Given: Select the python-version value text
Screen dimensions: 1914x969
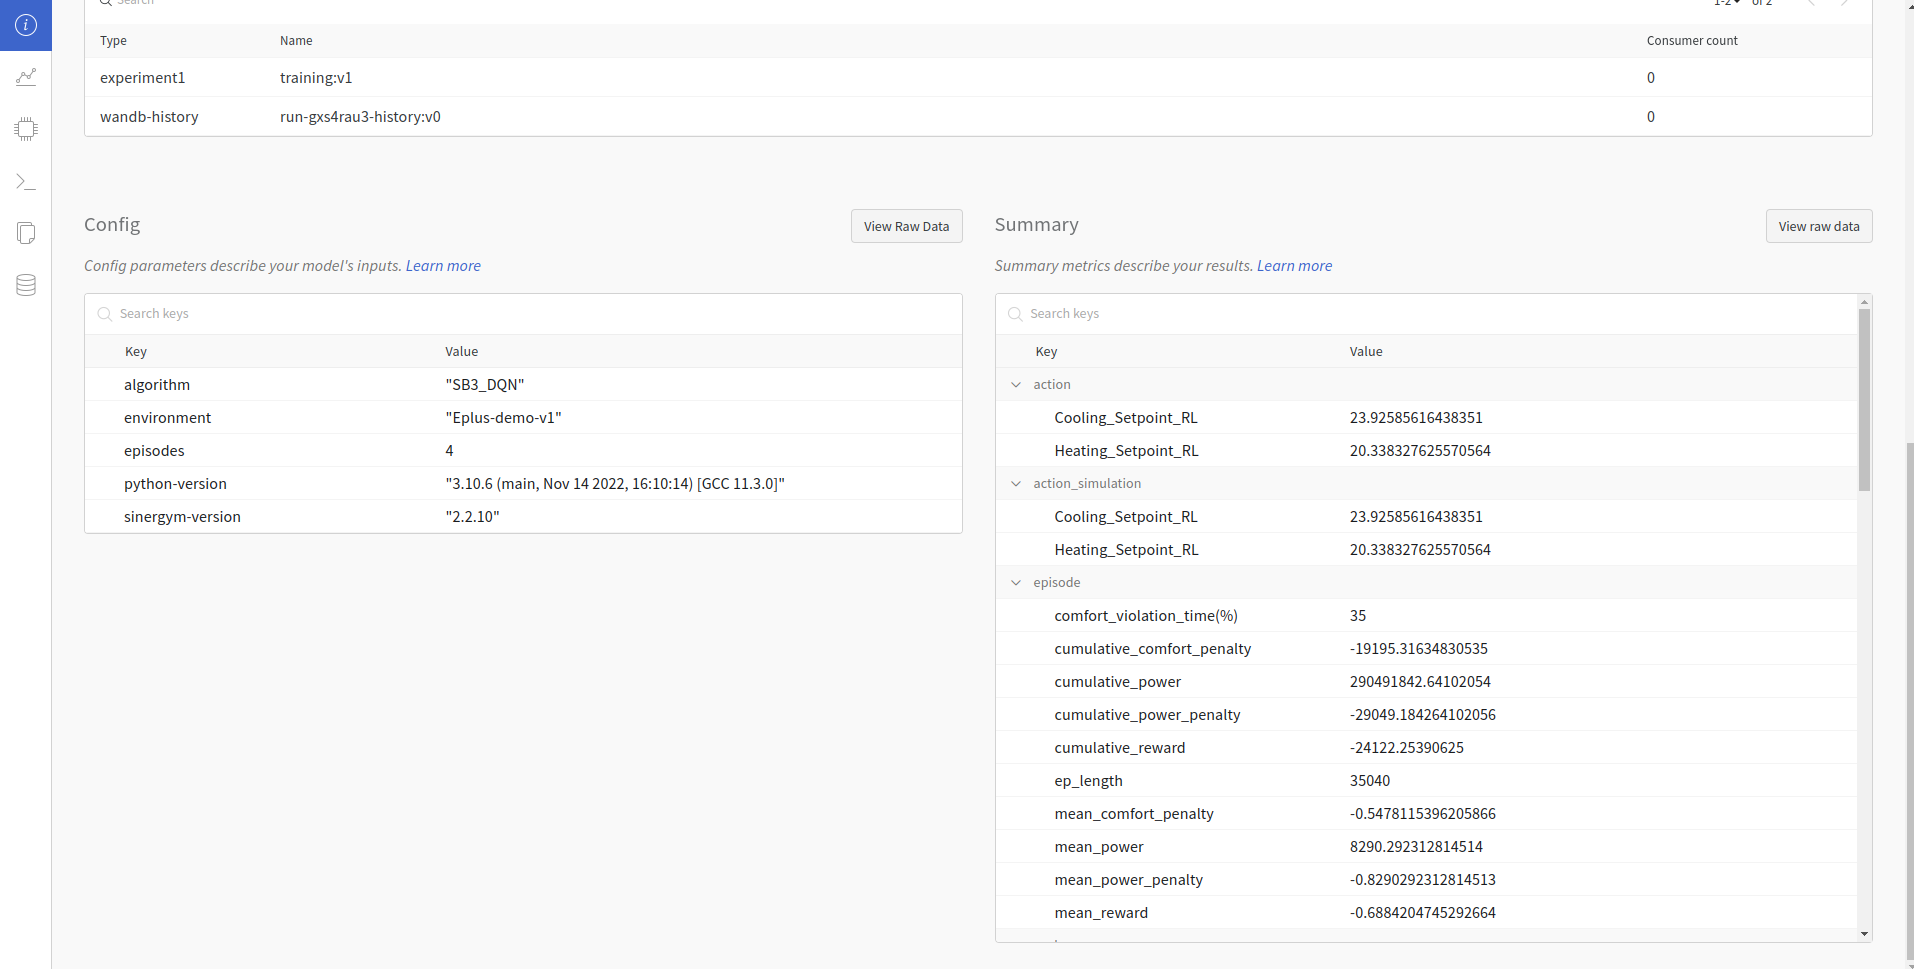Looking at the screenshot, I should 615,484.
